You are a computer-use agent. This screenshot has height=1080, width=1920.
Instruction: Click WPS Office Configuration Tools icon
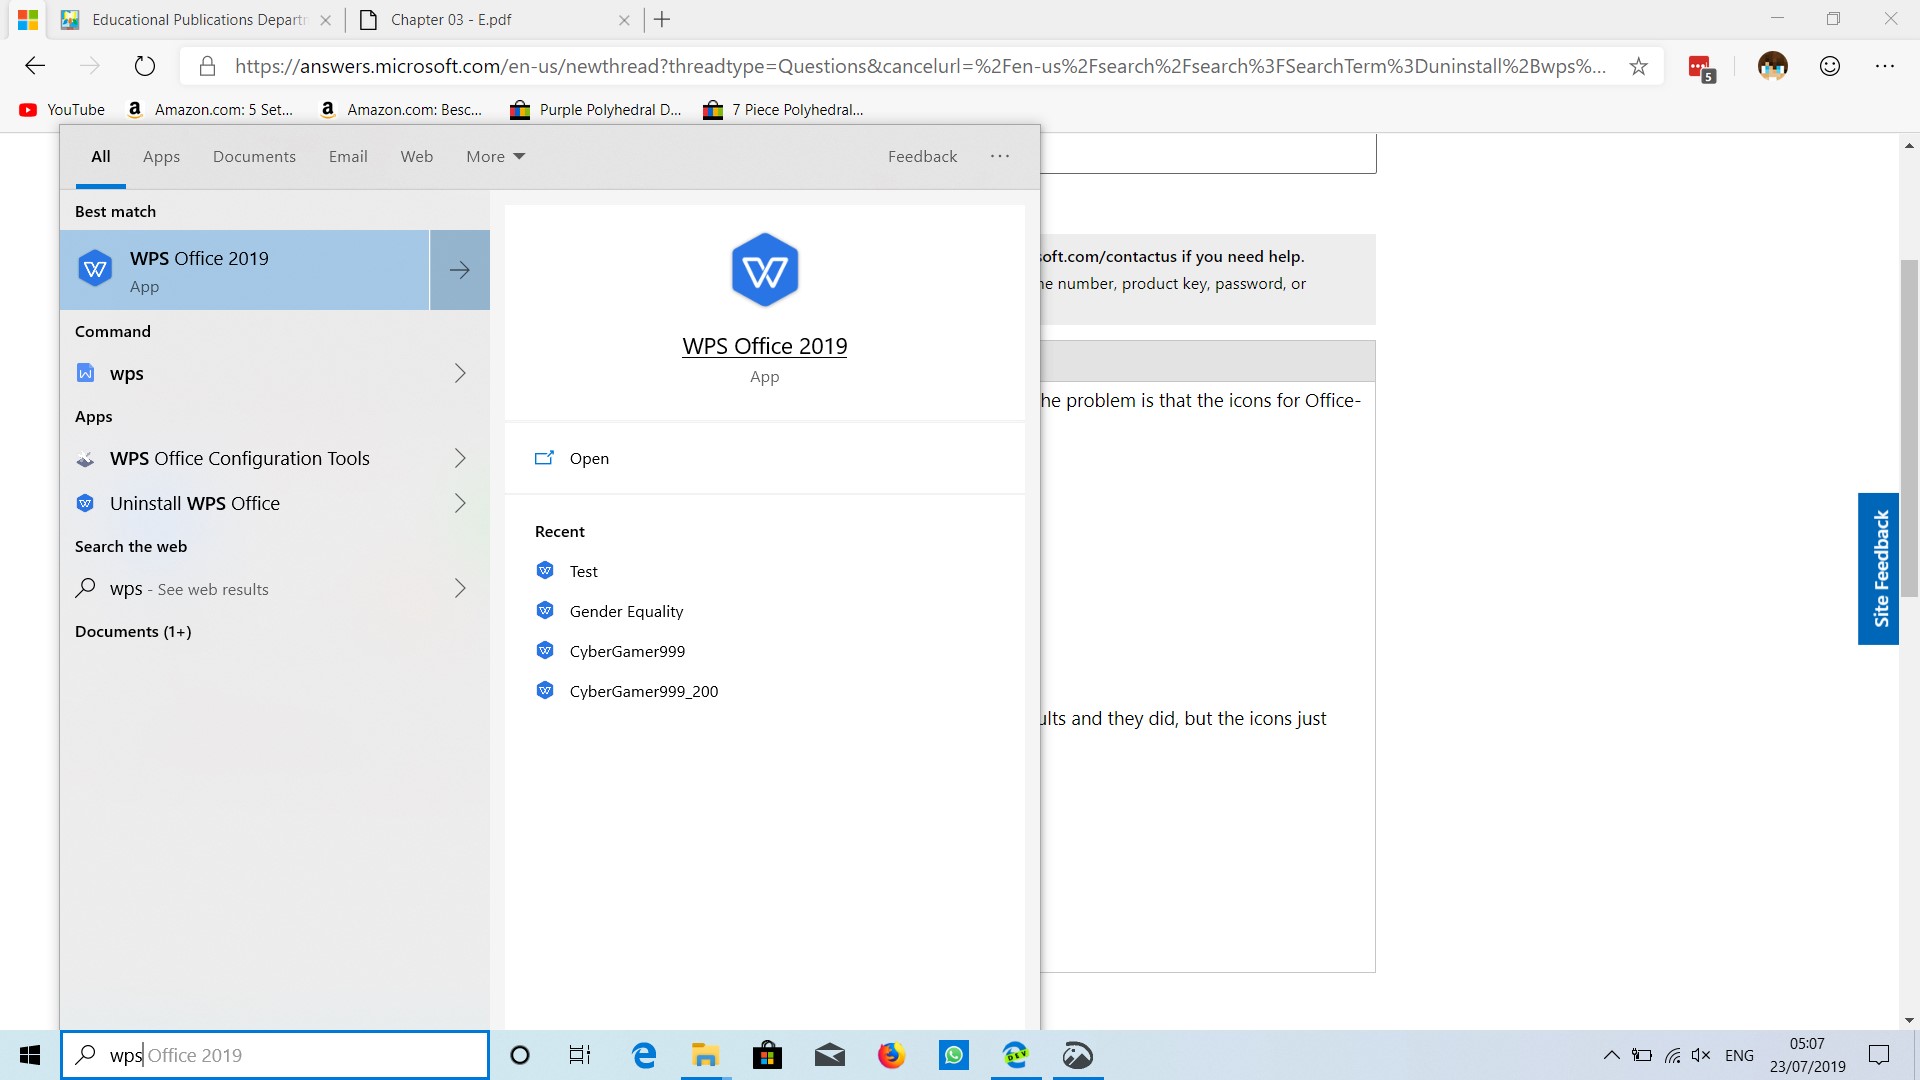point(86,458)
